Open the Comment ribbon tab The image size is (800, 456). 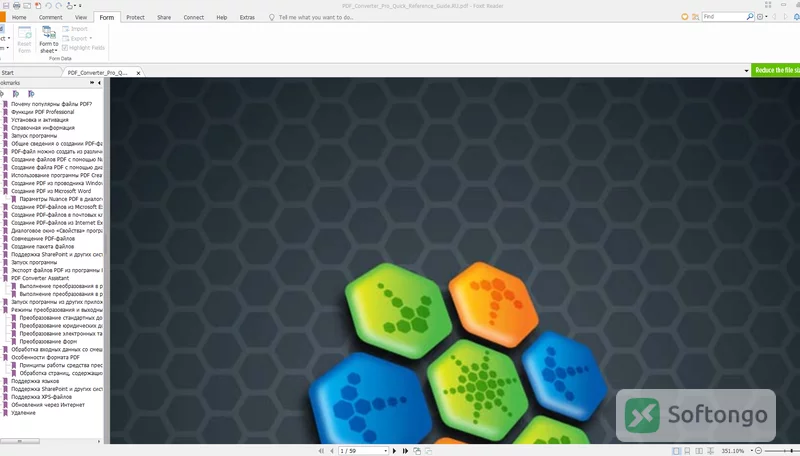tap(51, 17)
